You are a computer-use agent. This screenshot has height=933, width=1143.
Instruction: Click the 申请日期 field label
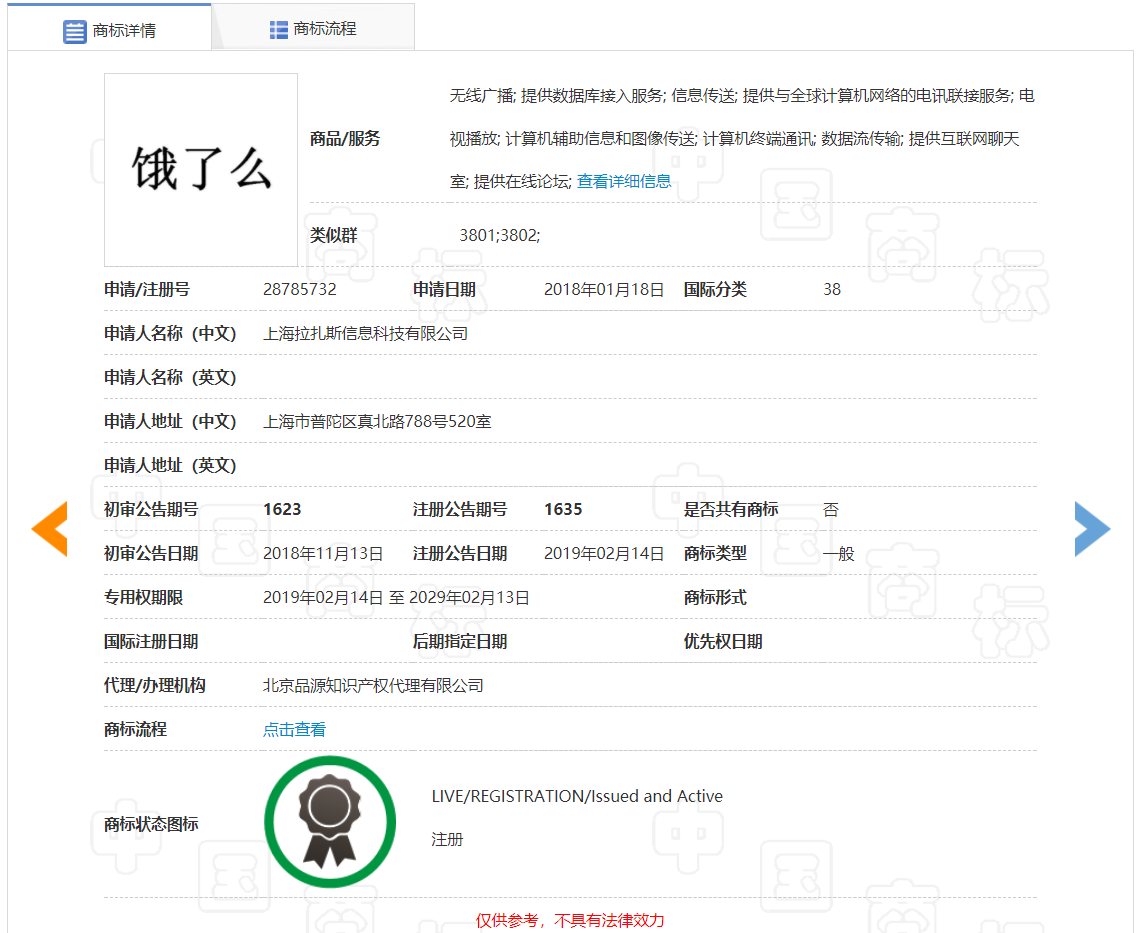pyautogui.click(x=444, y=289)
